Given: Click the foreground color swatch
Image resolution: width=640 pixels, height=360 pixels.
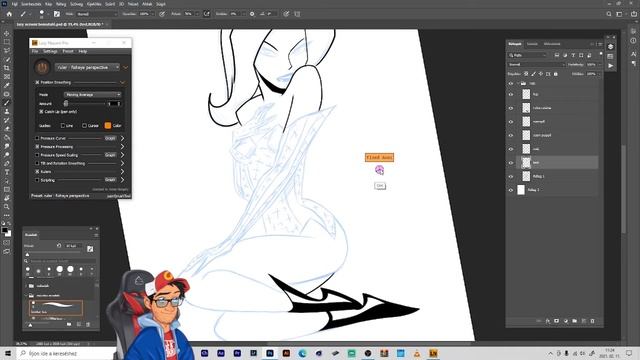Looking at the screenshot, I should pos(5,231).
